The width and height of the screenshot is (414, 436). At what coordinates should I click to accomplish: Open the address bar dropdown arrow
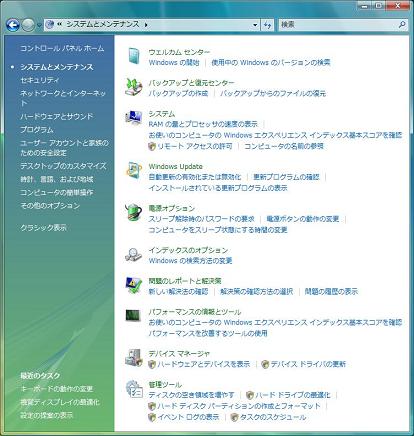255,25
